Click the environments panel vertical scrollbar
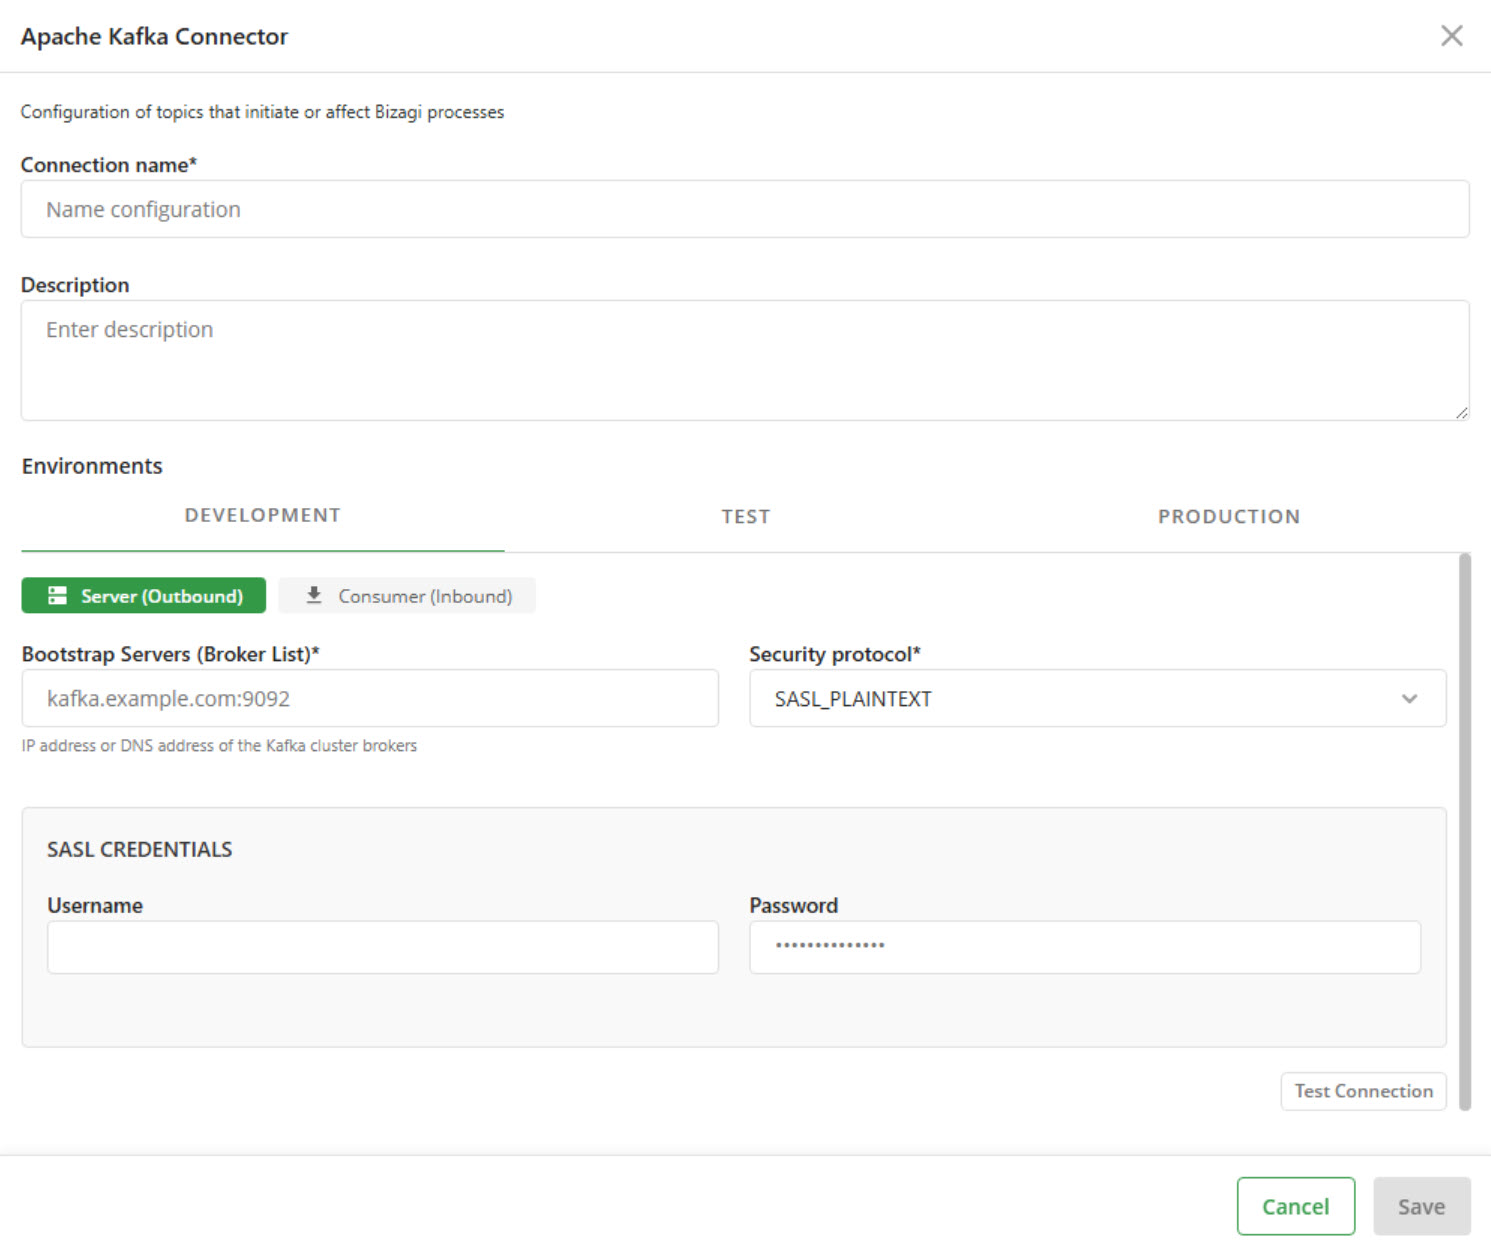 (1465, 832)
